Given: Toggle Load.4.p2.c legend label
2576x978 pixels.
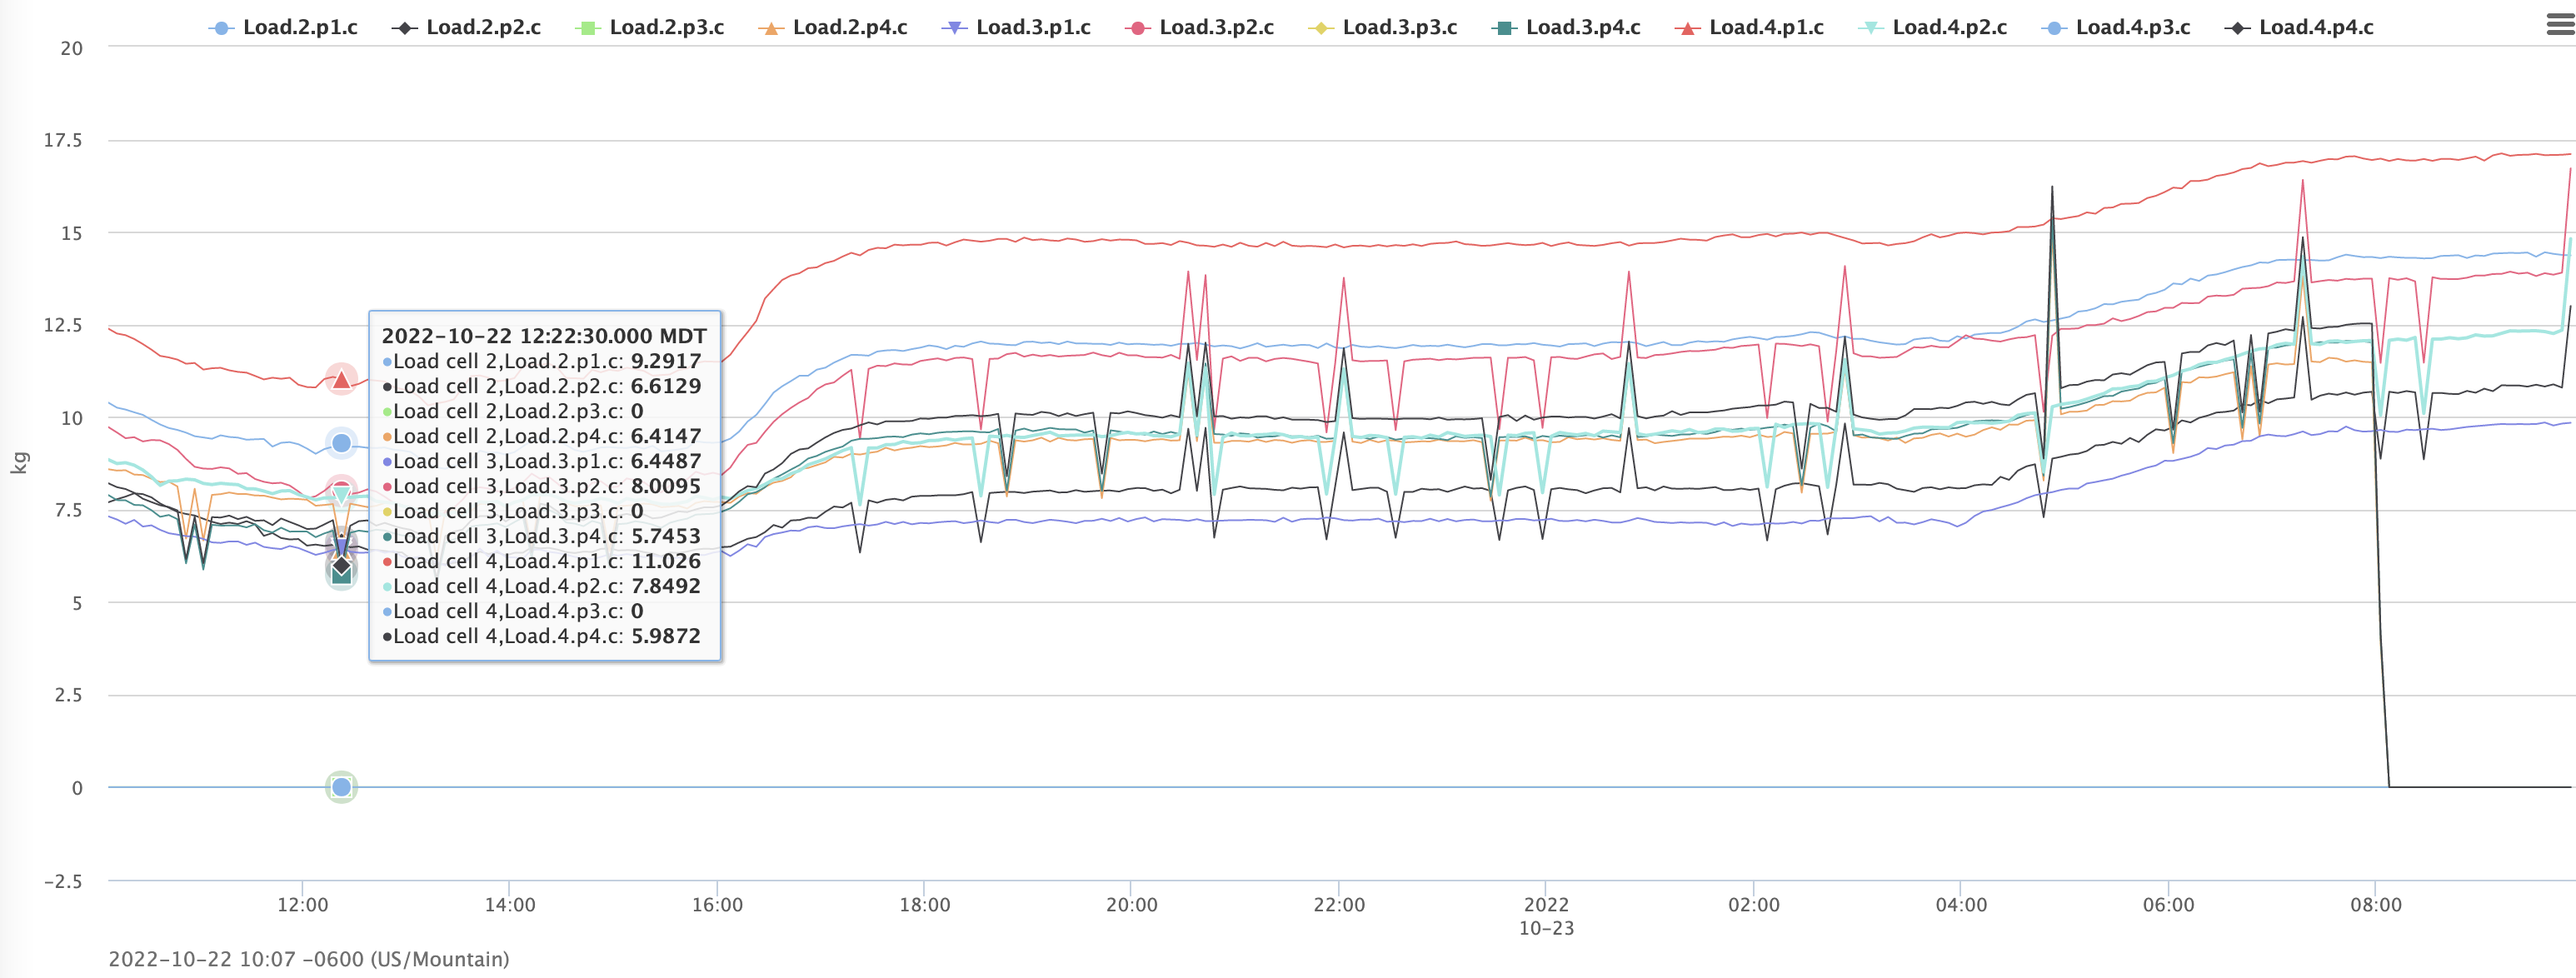Looking at the screenshot, I should coord(1949,27).
